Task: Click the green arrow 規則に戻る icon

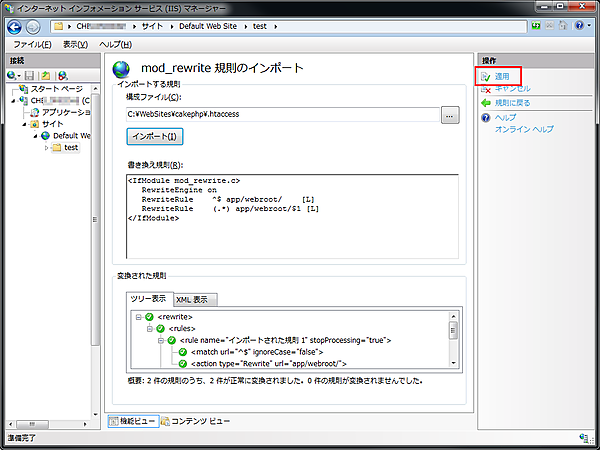Action: pyautogui.click(x=486, y=103)
